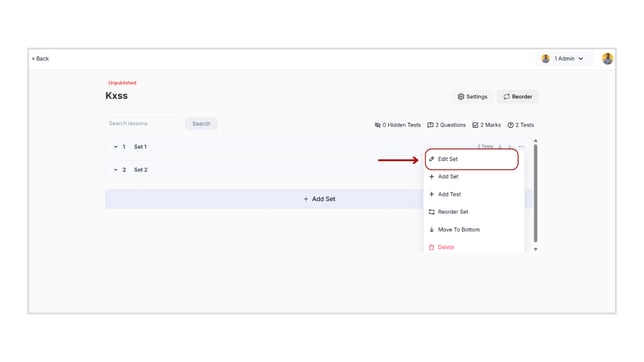Focus the Search lessons input field
This screenshot has height=362, width=644.
click(144, 123)
